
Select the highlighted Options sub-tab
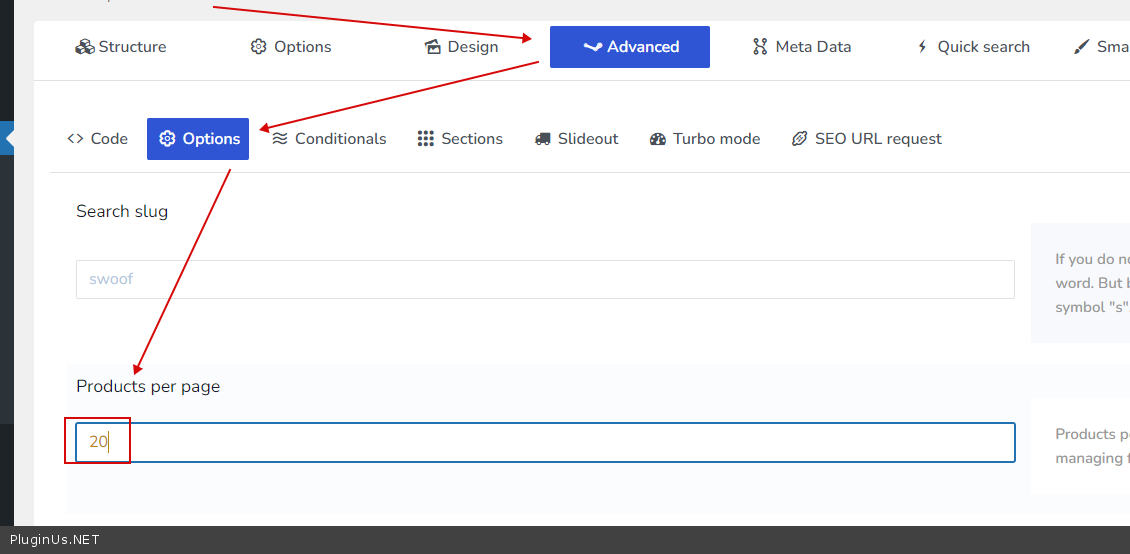pyautogui.click(x=198, y=139)
